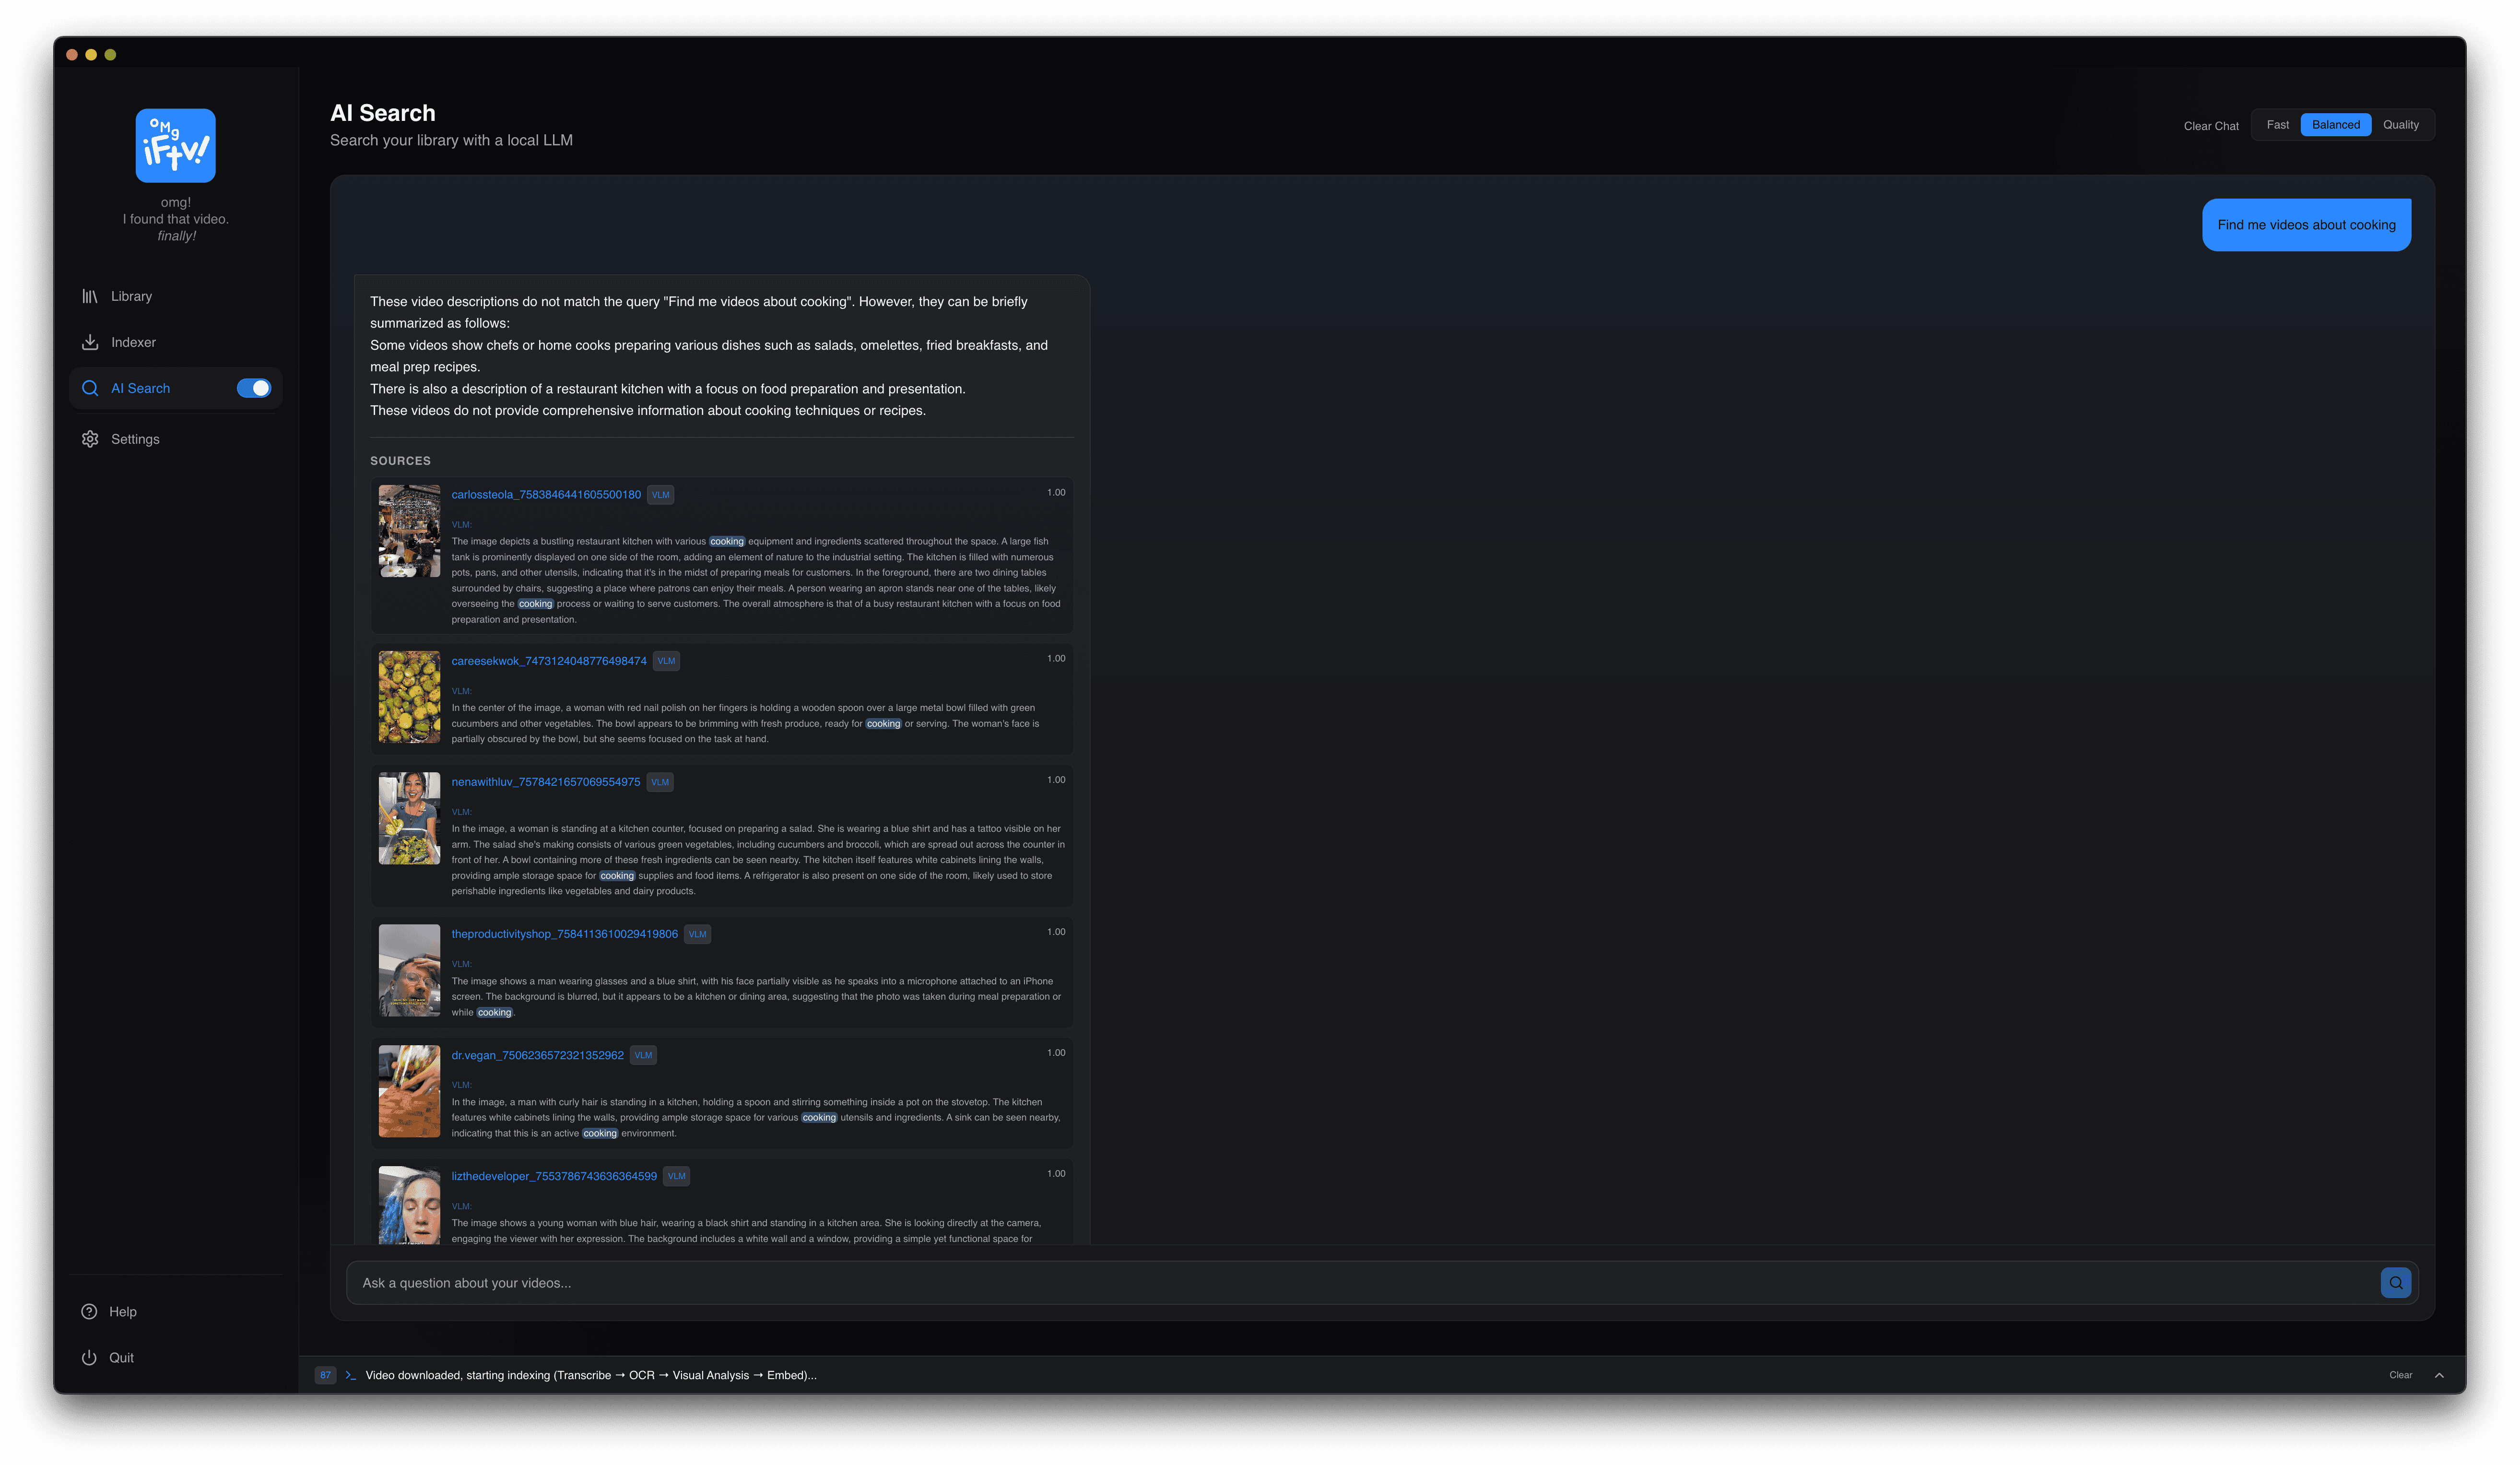Go to the Indexer page
The image size is (2520, 1465).
pos(133,342)
